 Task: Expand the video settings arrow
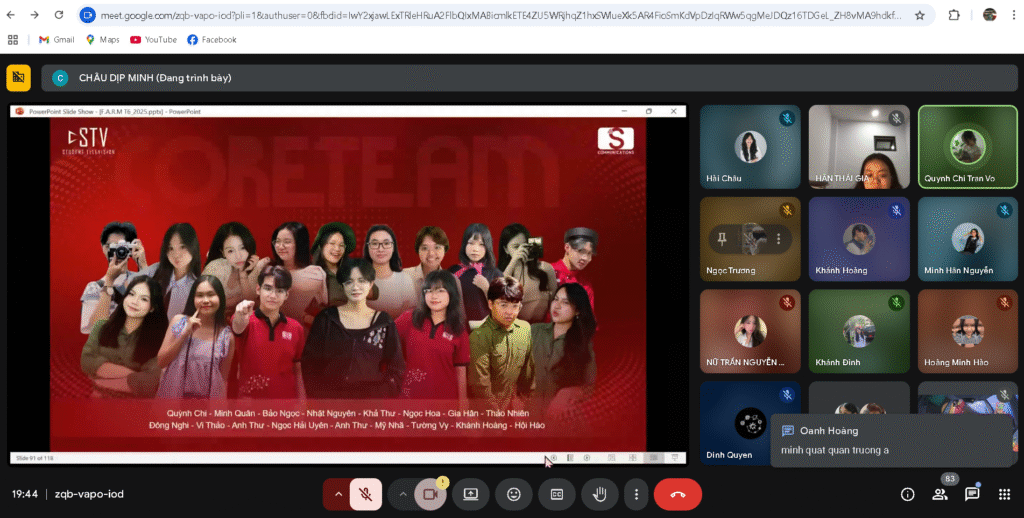404,494
